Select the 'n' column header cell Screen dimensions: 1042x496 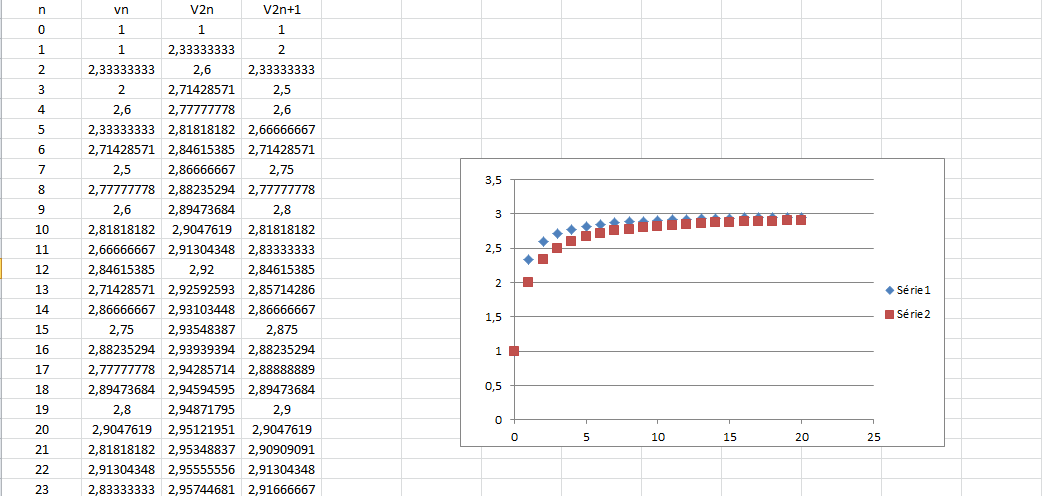tap(42, 10)
